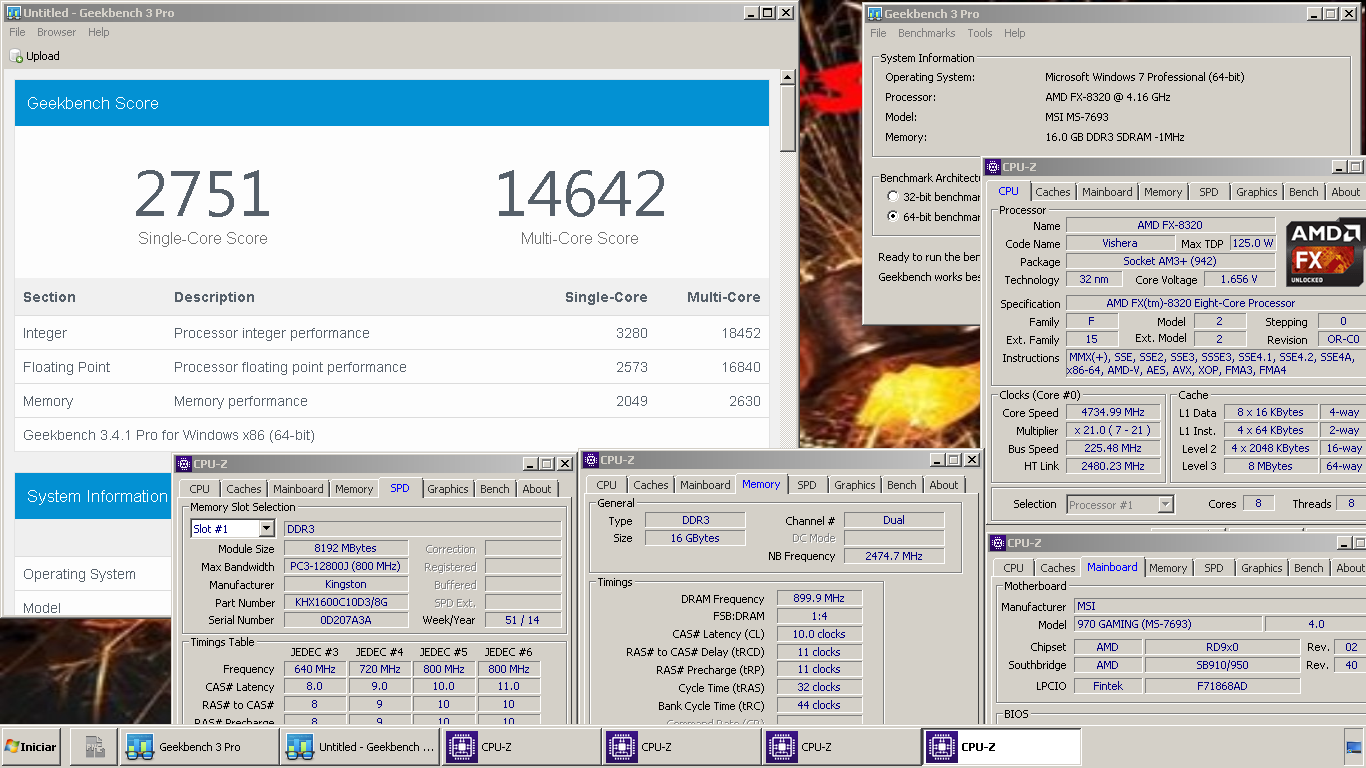
Task: Click the highlighted CPU-Z taskbar button
Action: pos(1002,747)
